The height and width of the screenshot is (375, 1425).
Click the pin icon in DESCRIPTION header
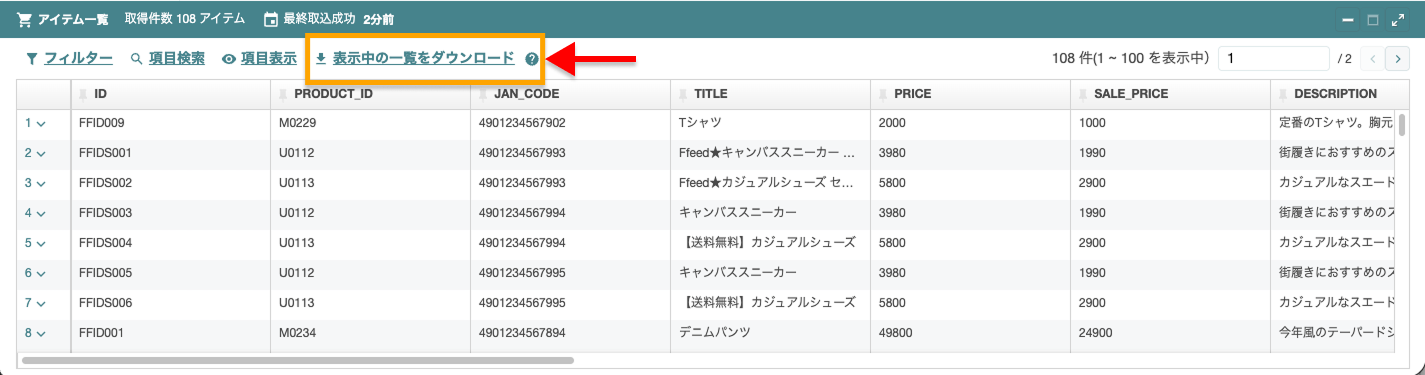tap(1283, 94)
